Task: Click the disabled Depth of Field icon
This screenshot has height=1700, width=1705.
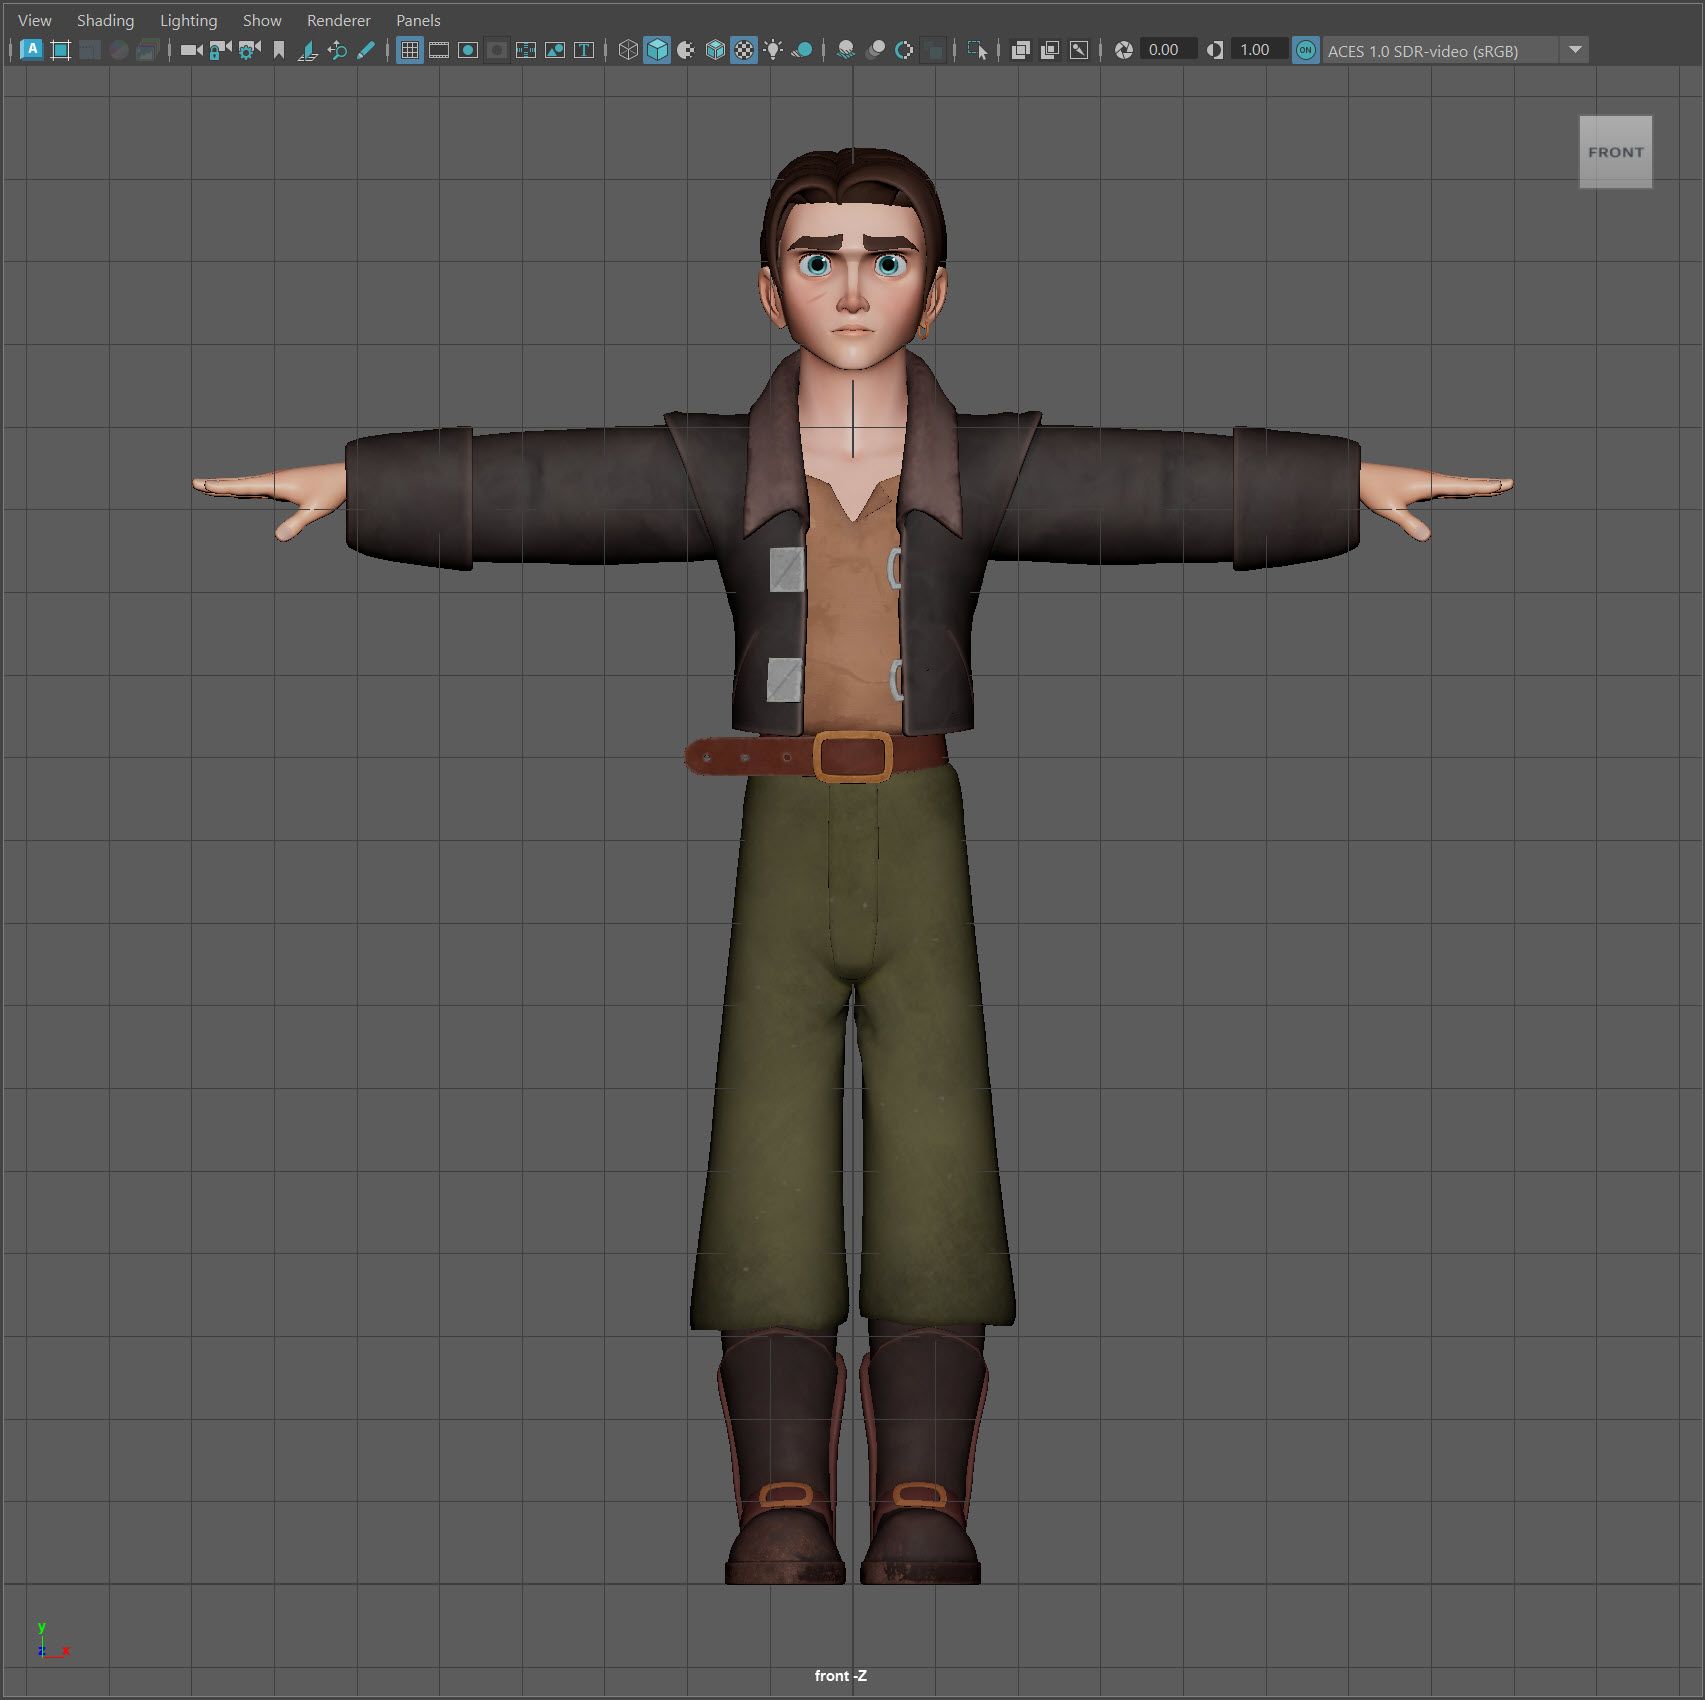Action: coord(933,50)
